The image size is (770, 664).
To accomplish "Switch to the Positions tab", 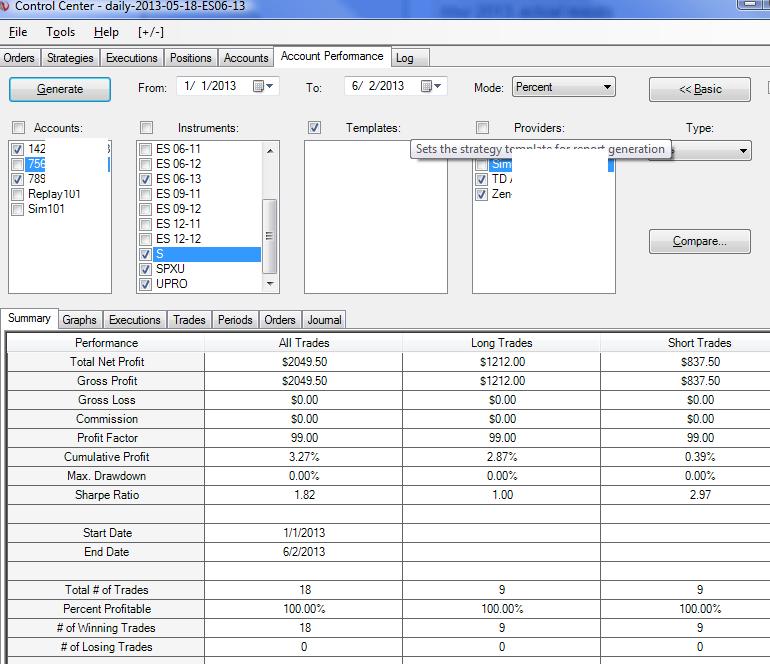I will click(x=191, y=57).
